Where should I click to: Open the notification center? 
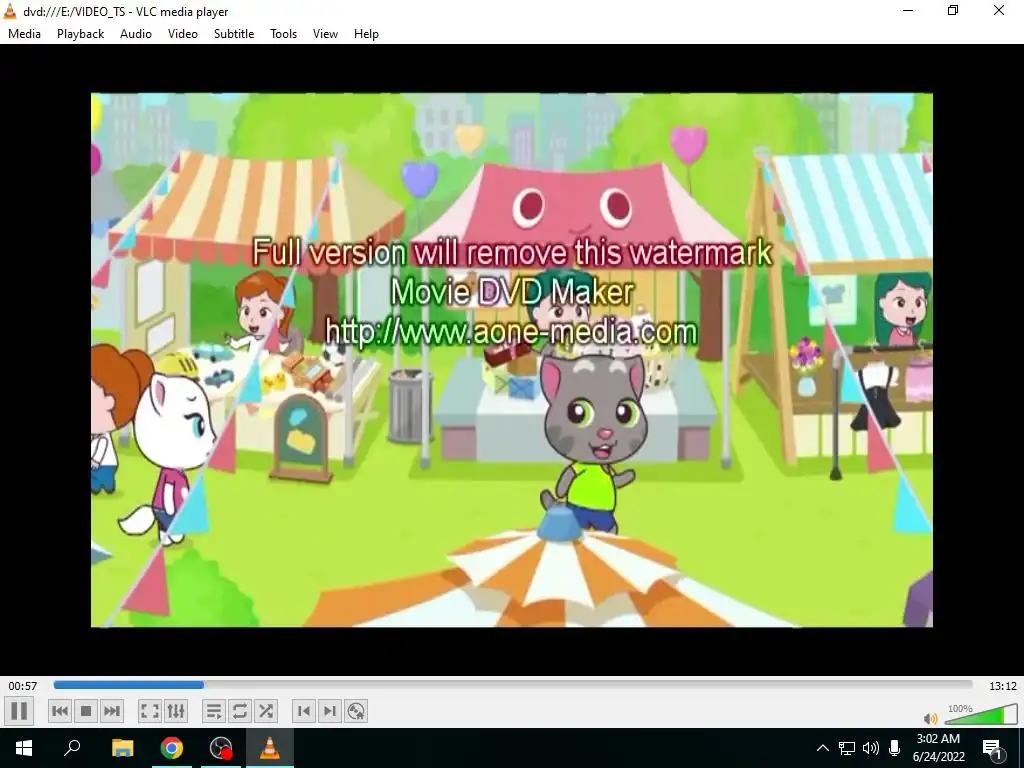click(x=992, y=748)
